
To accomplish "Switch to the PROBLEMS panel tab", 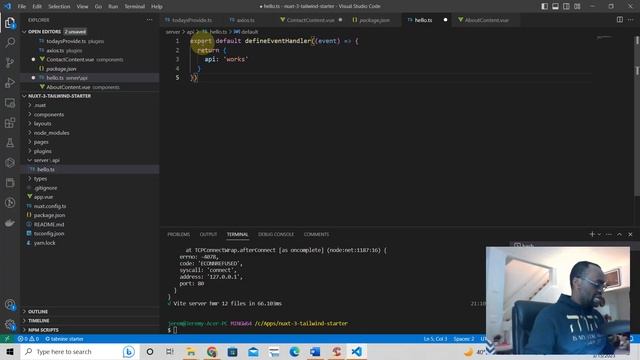I will 178,234.
